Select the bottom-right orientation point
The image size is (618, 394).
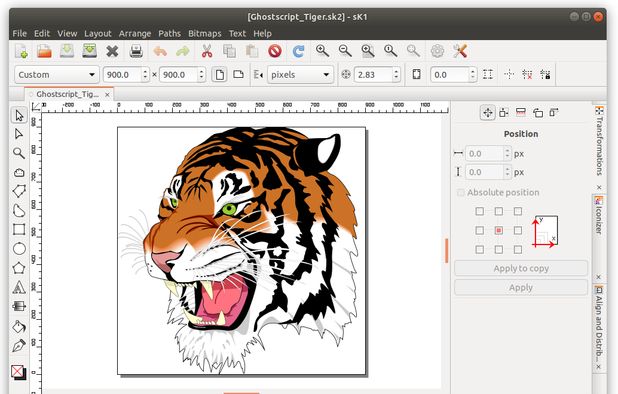pos(518,249)
